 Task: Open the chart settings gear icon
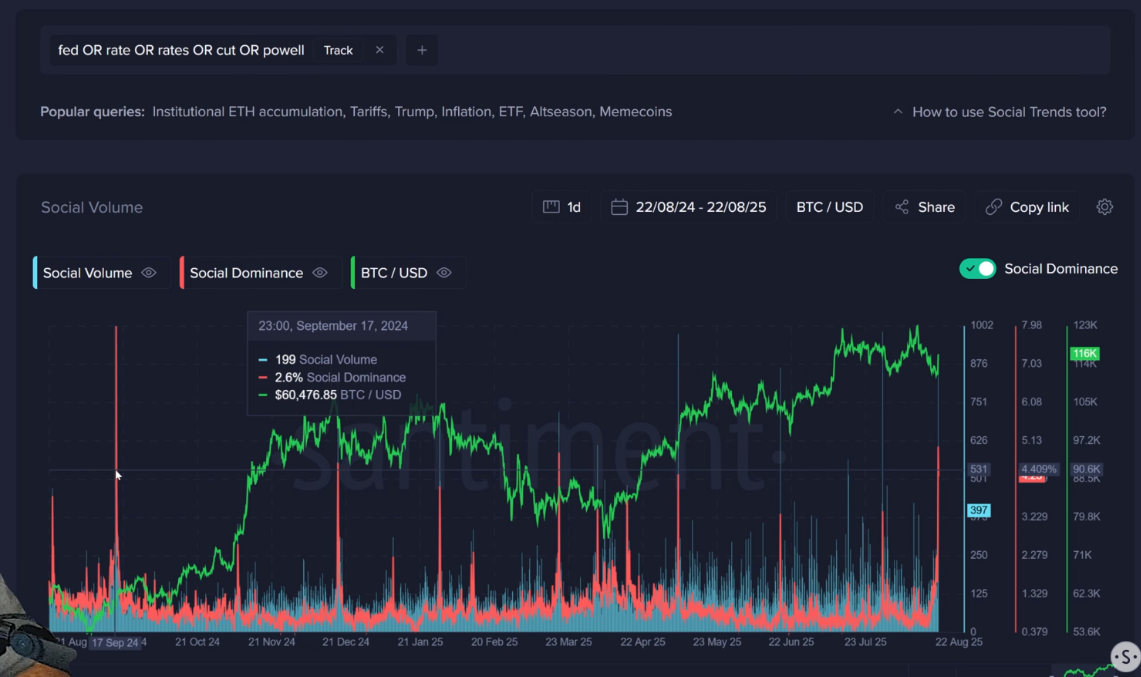click(1104, 207)
